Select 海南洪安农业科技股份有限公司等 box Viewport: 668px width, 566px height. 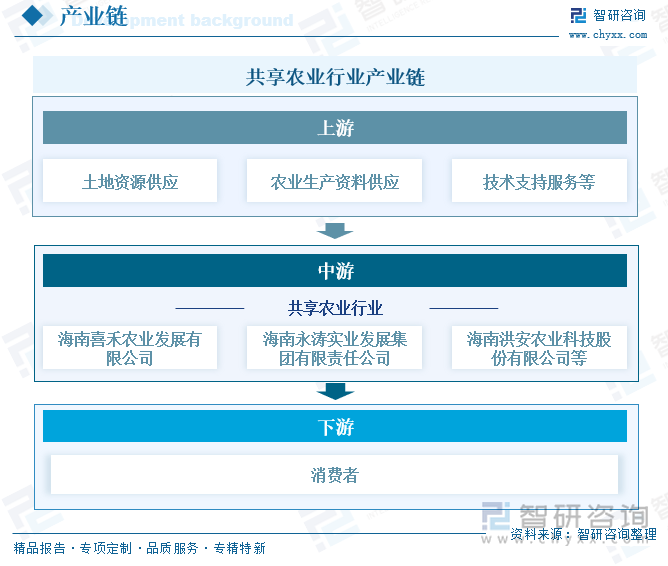539,348
